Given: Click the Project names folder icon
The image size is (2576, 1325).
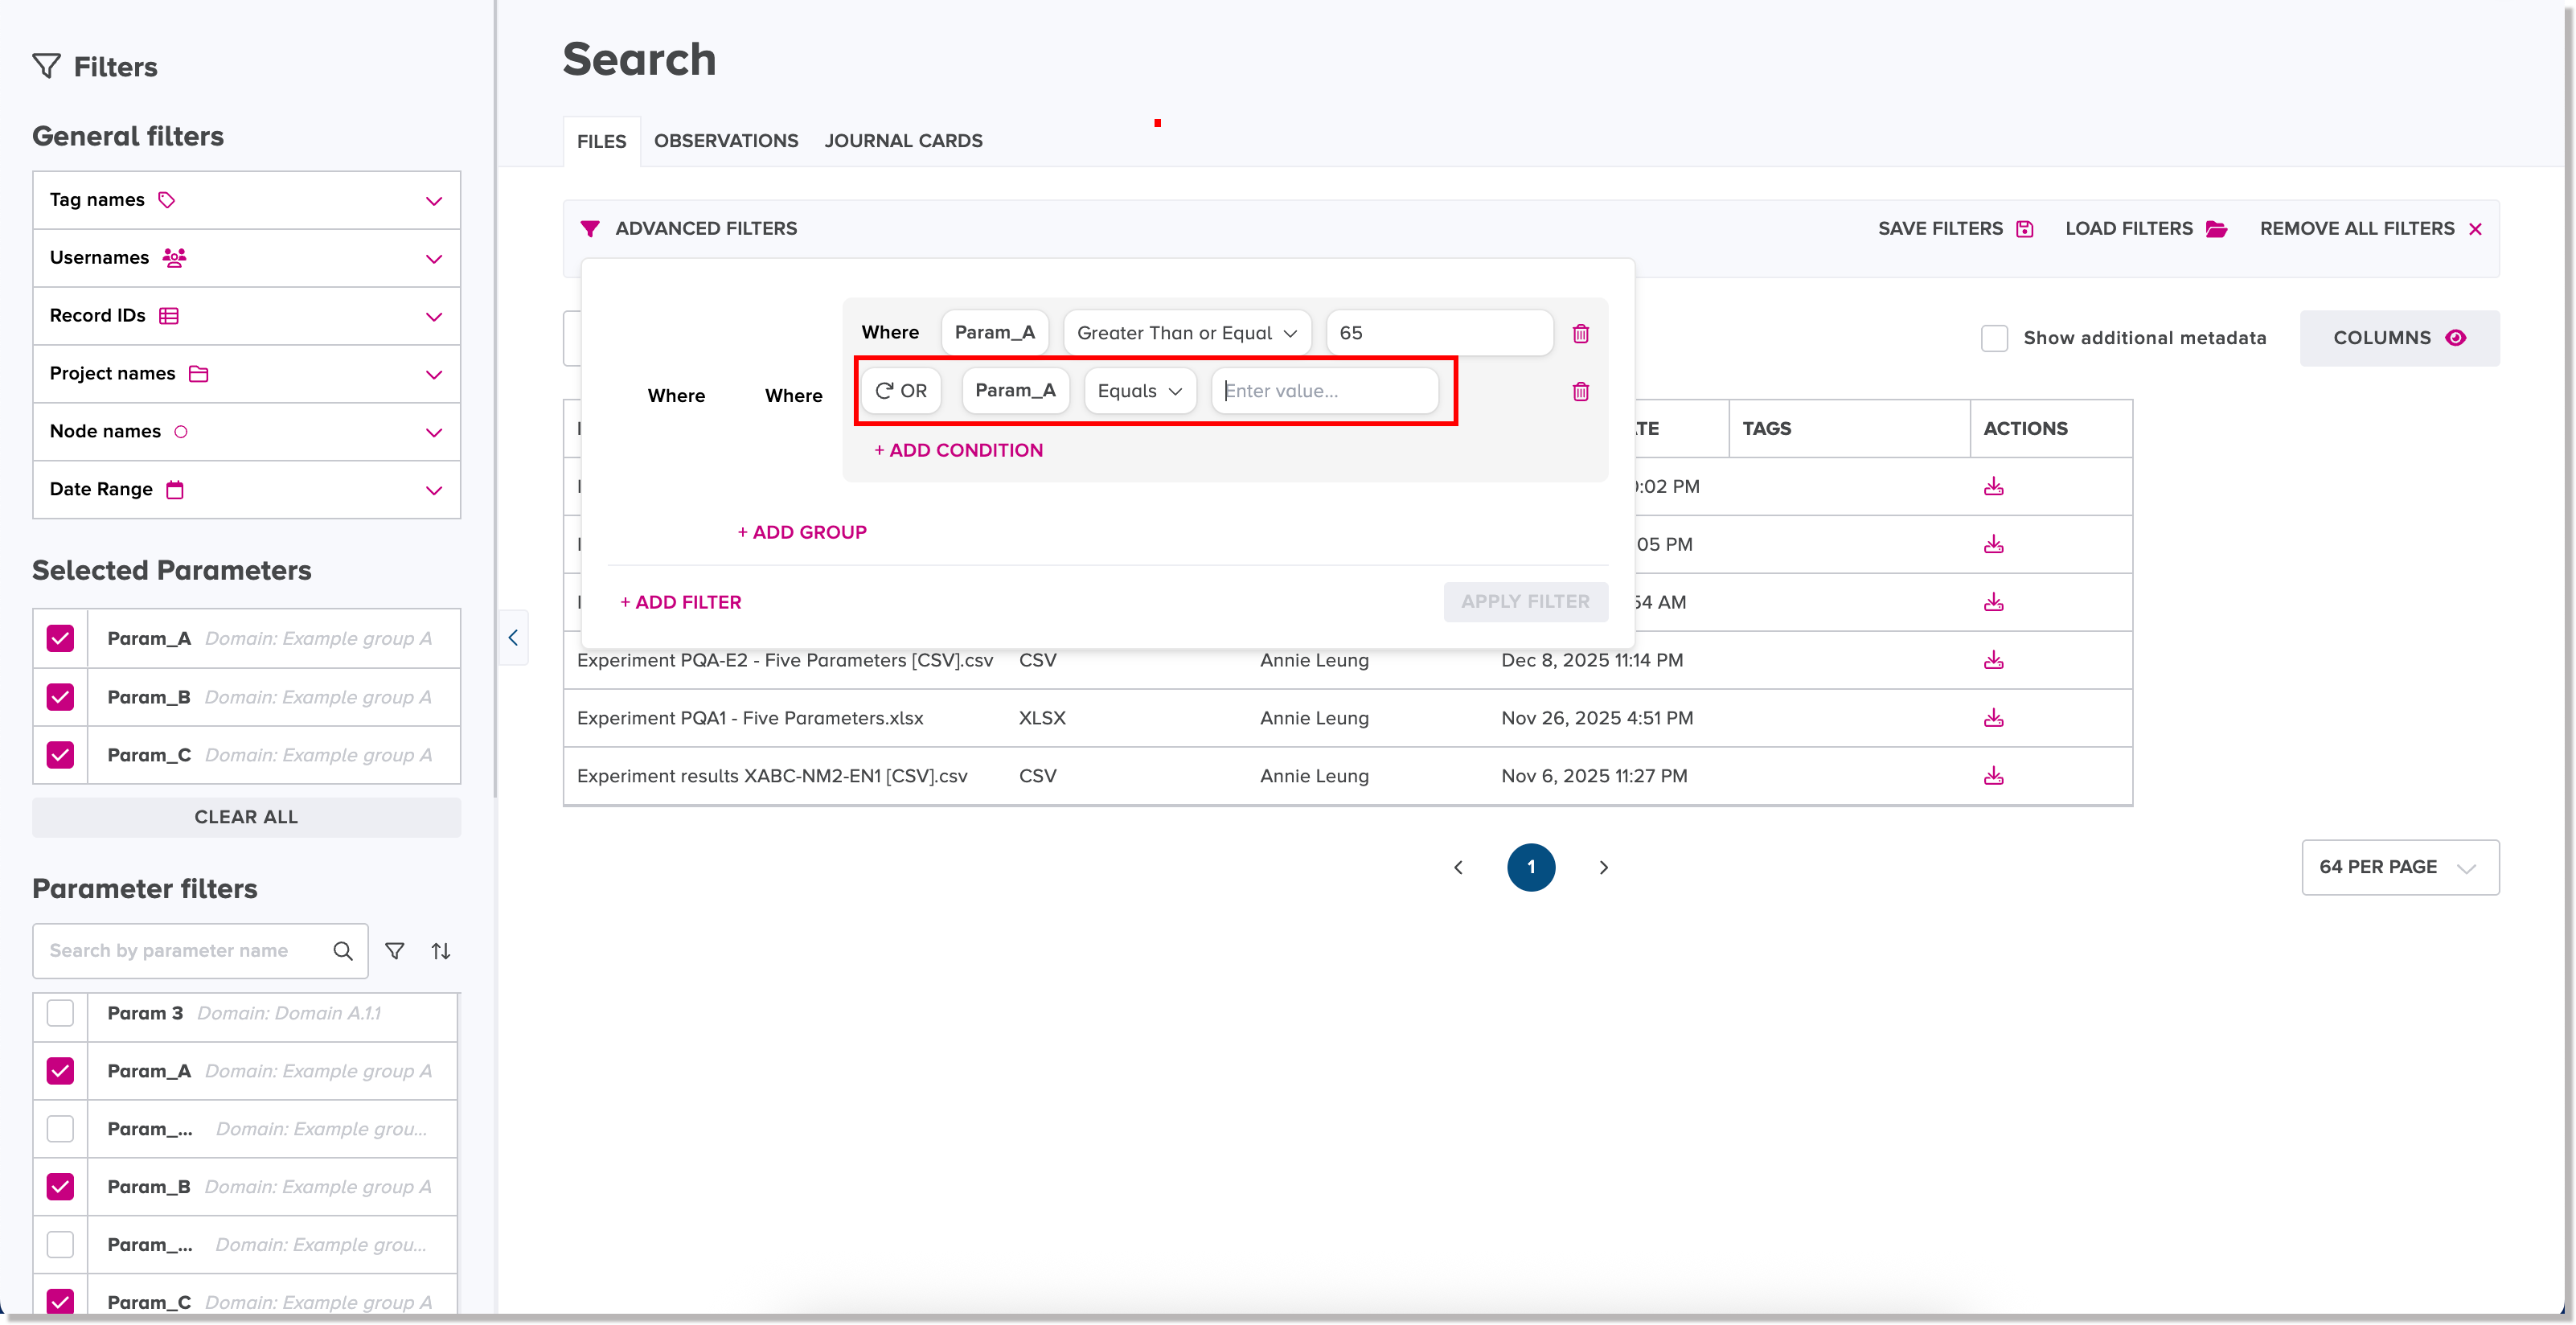Looking at the screenshot, I should (199, 374).
